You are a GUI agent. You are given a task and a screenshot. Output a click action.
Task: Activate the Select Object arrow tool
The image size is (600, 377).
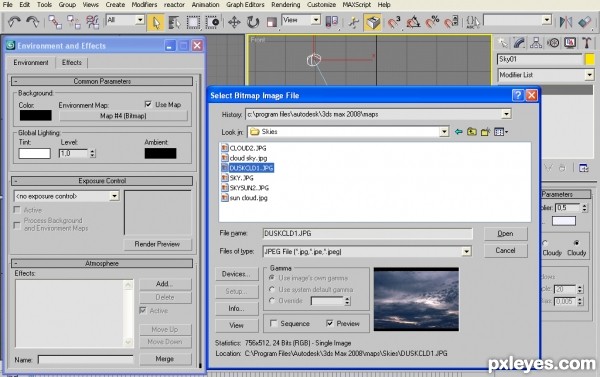pos(156,22)
